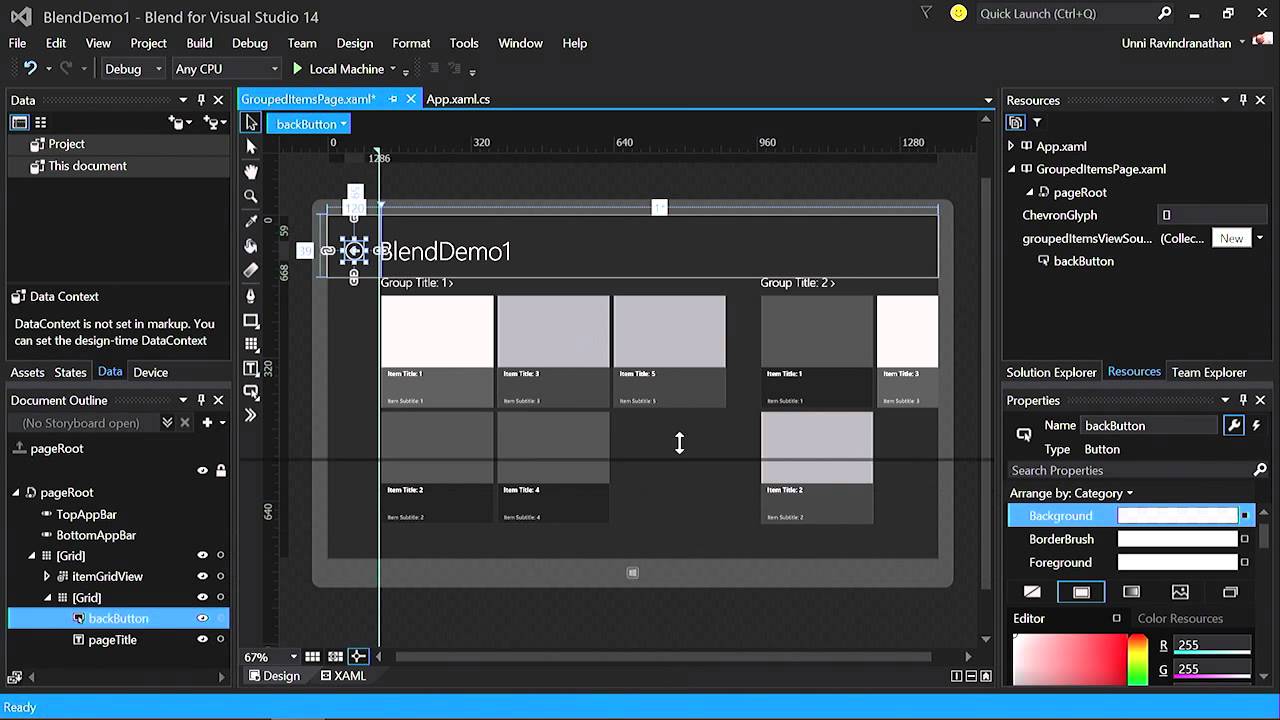Select the Zoom magnifier tool
Screen dimensions: 1280x720
pyautogui.click(x=251, y=196)
